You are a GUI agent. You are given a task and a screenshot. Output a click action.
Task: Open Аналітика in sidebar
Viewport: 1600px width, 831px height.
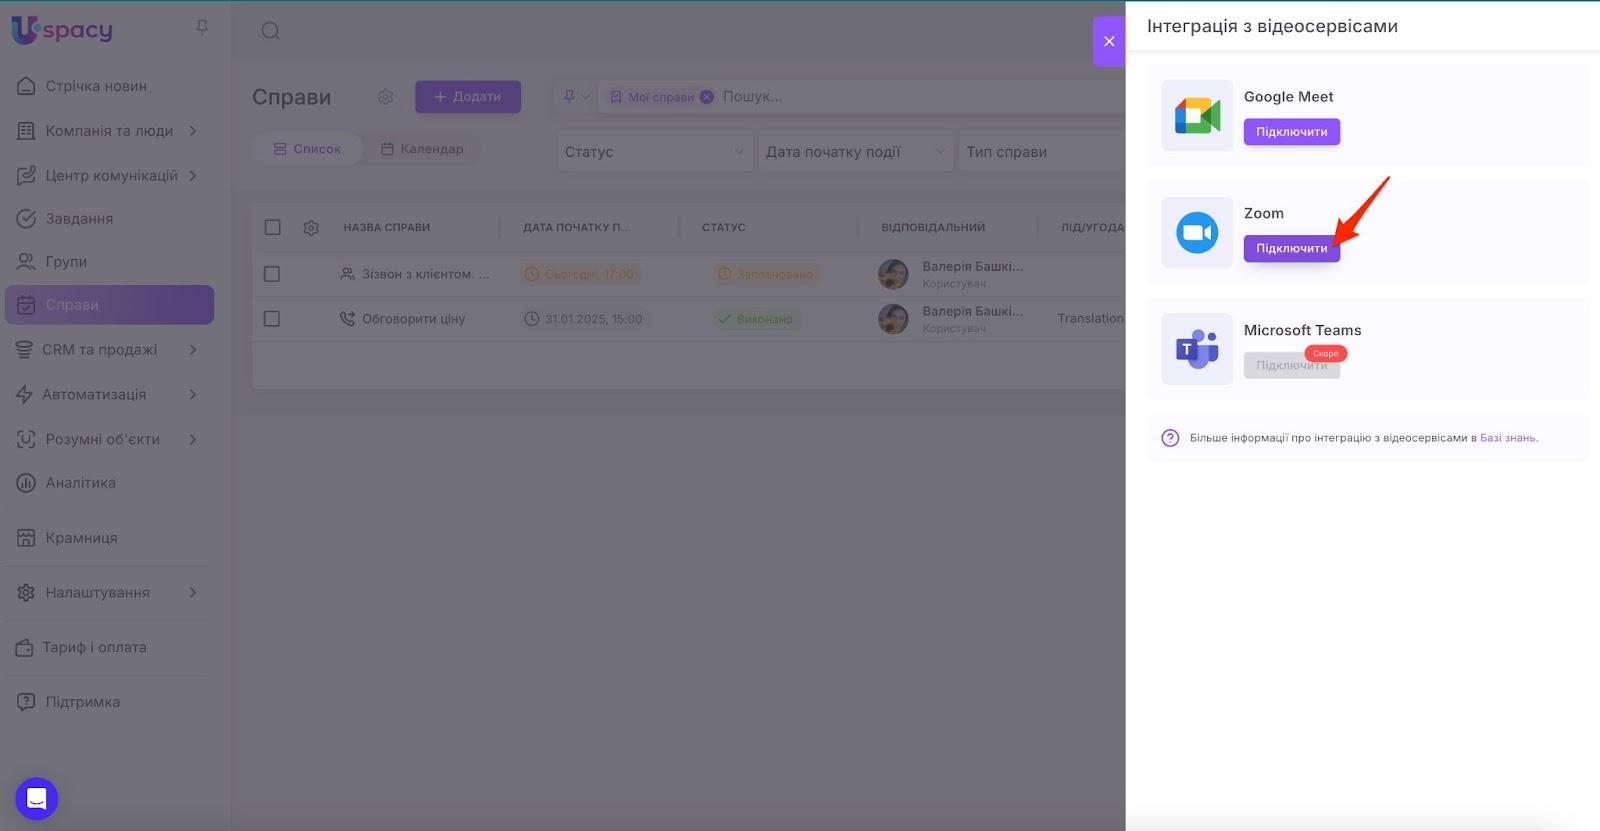pos(81,483)
